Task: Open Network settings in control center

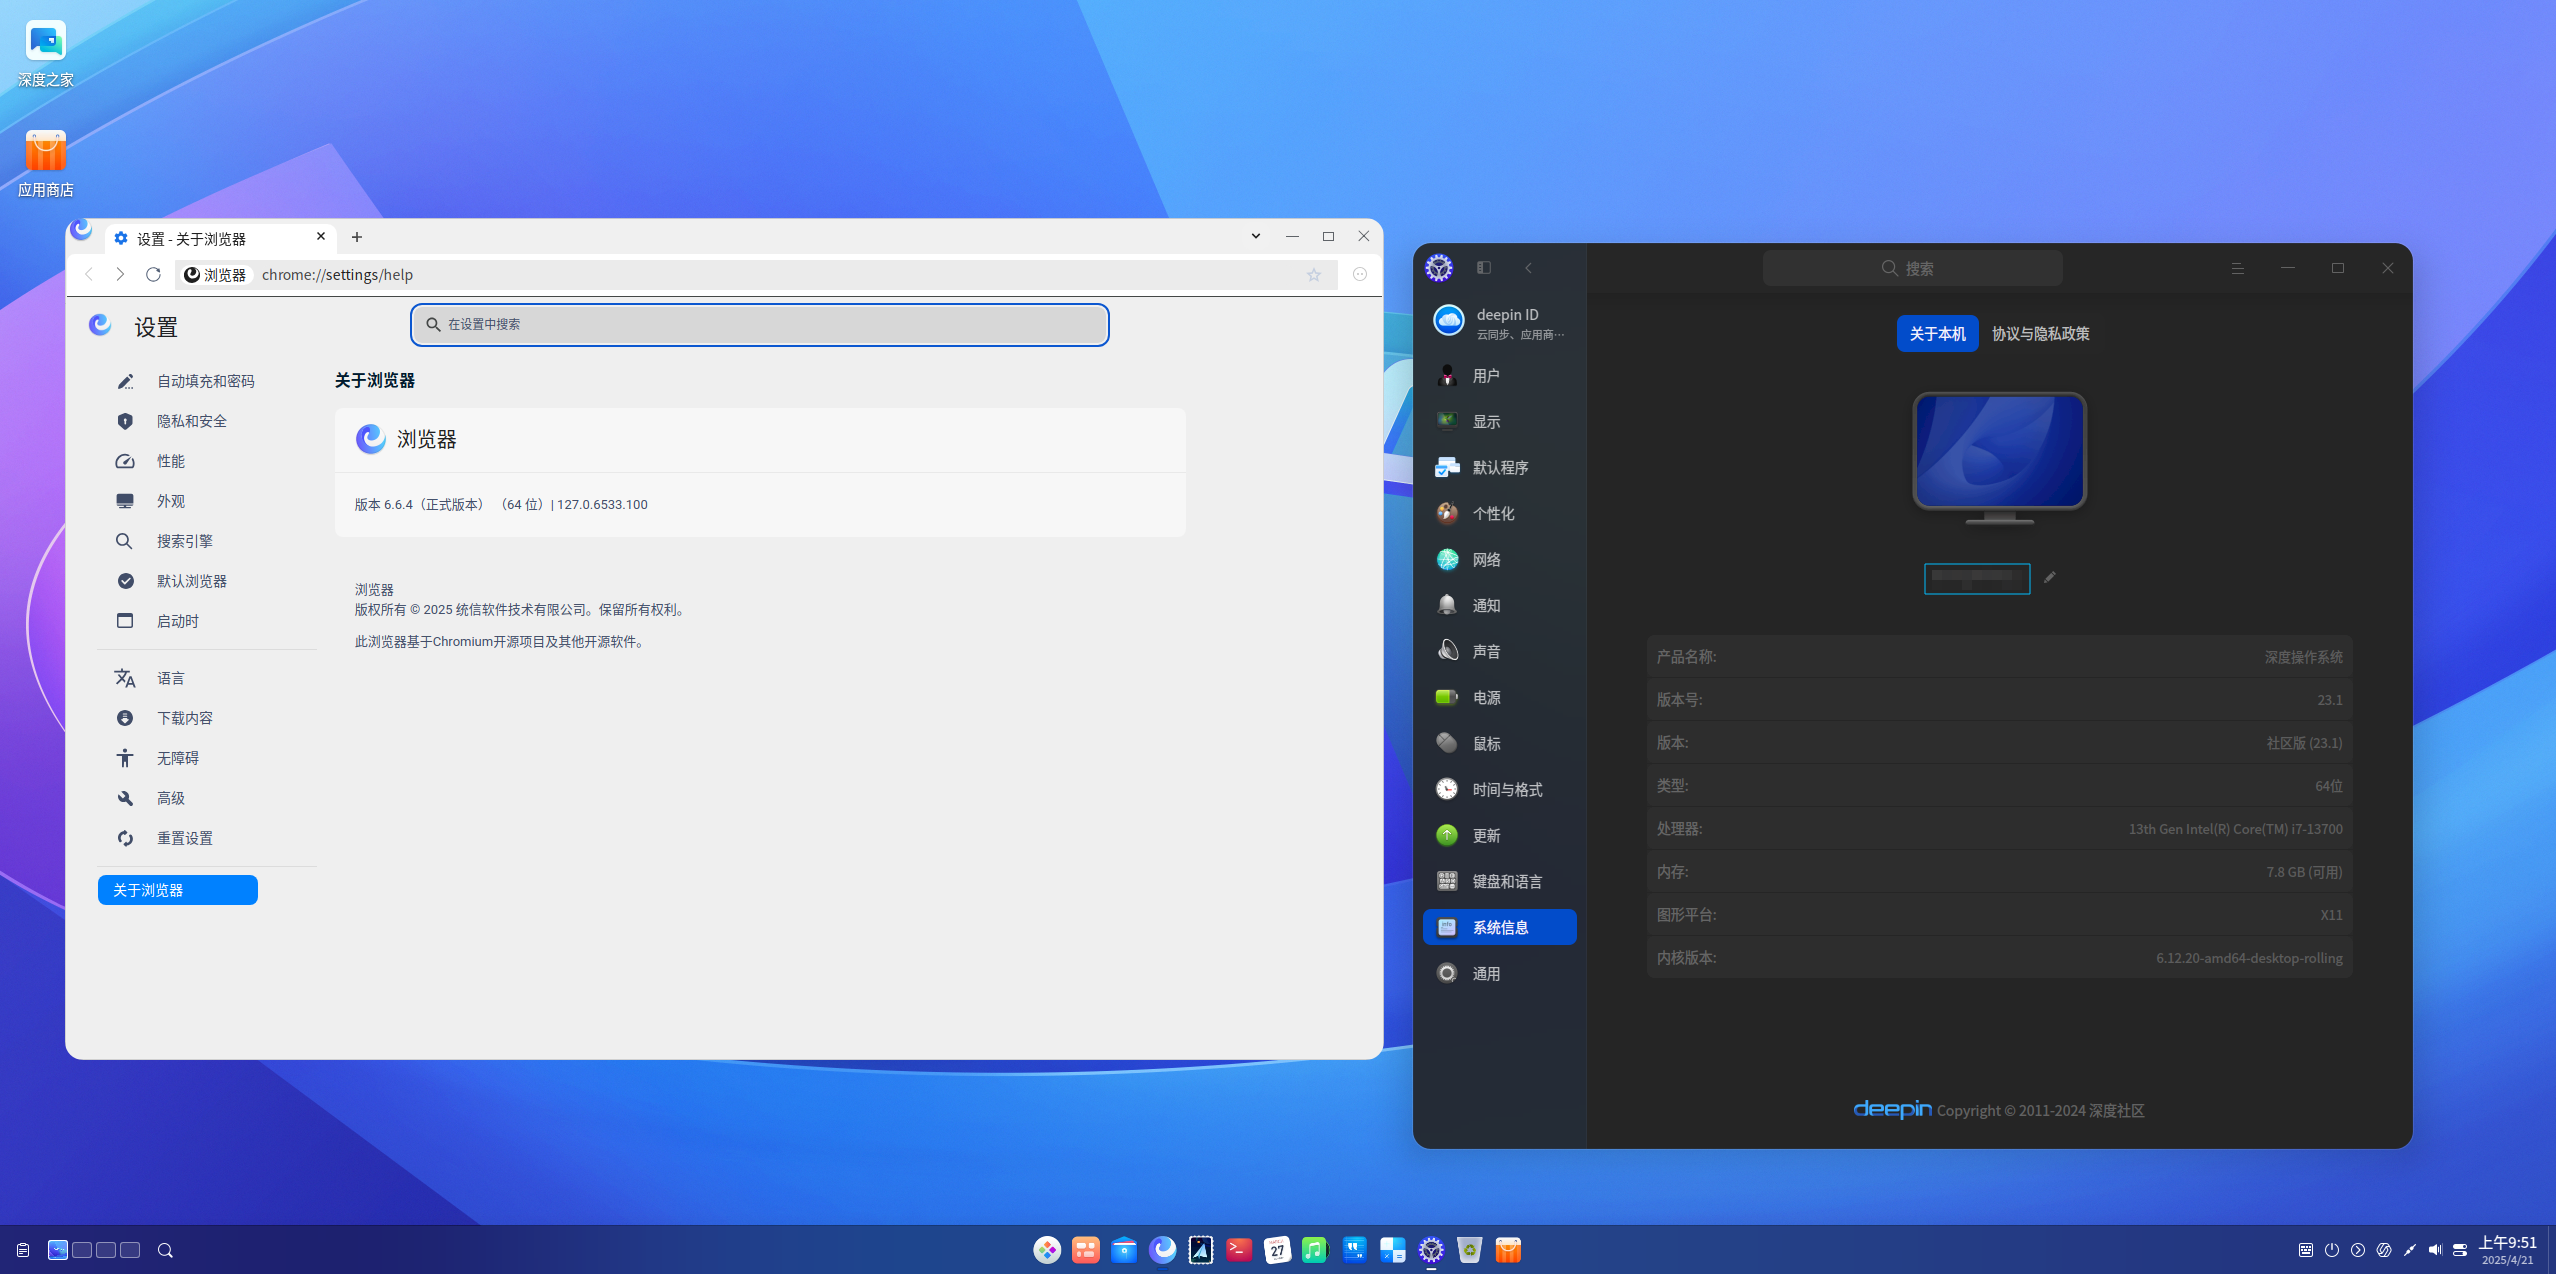Action: tap(1499, 560)
